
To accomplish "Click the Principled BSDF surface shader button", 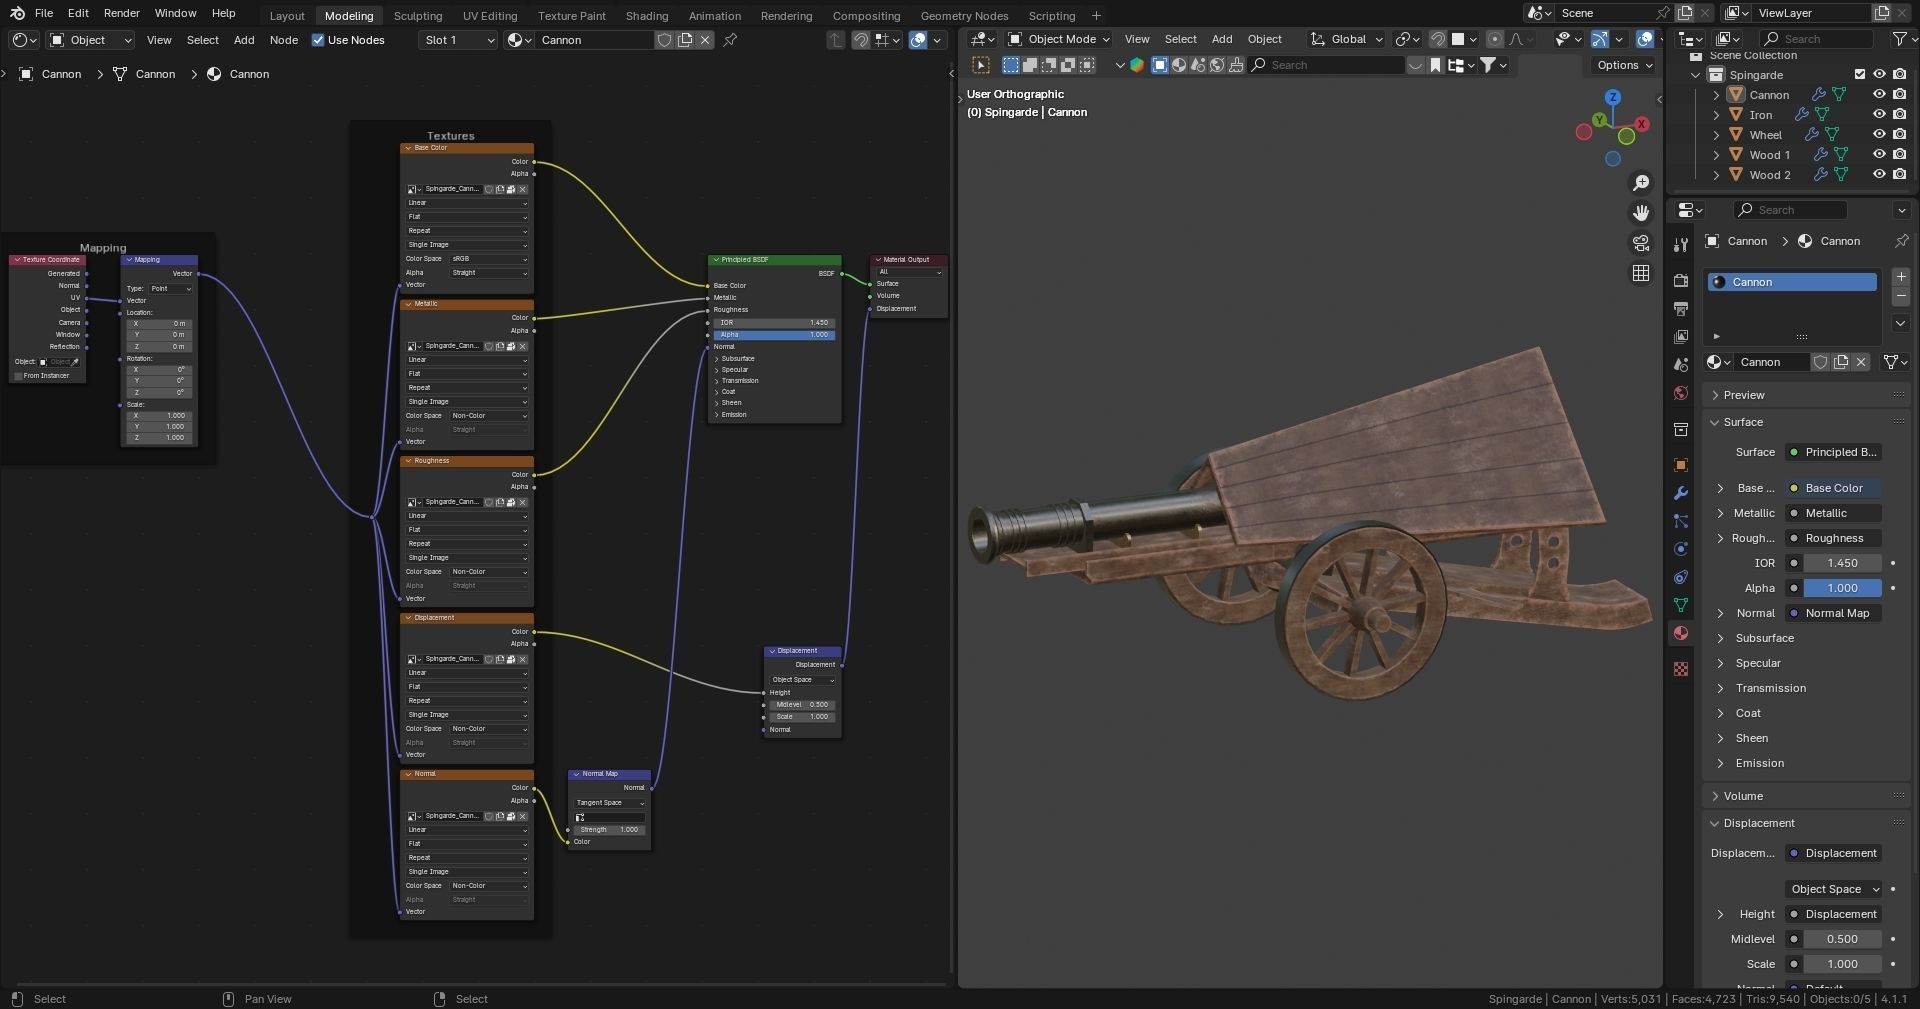I will click(1834, 452).
